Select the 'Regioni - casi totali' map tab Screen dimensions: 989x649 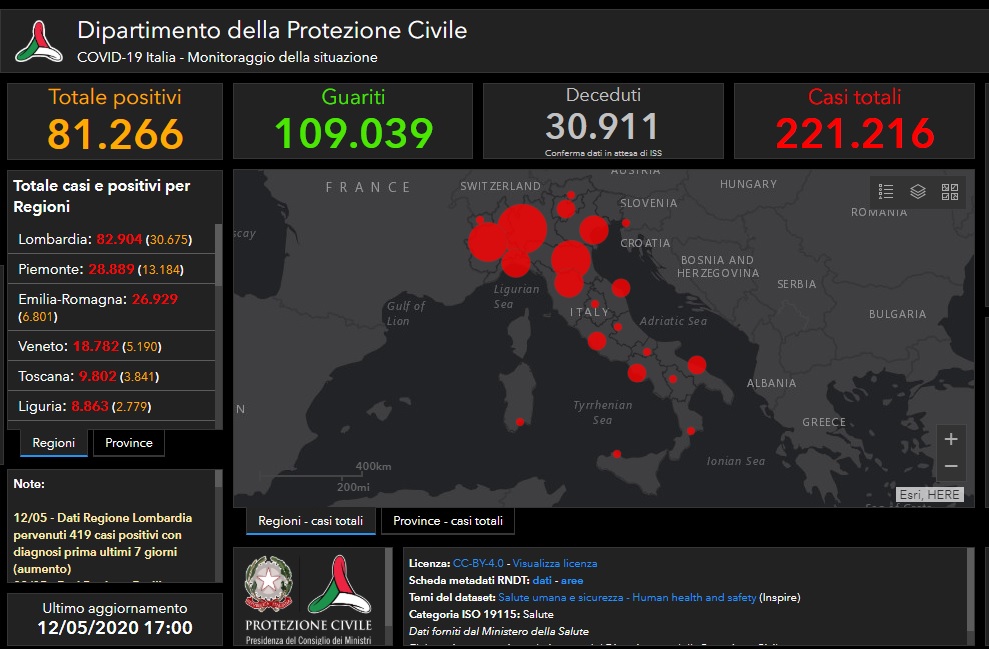click(310, 521)
